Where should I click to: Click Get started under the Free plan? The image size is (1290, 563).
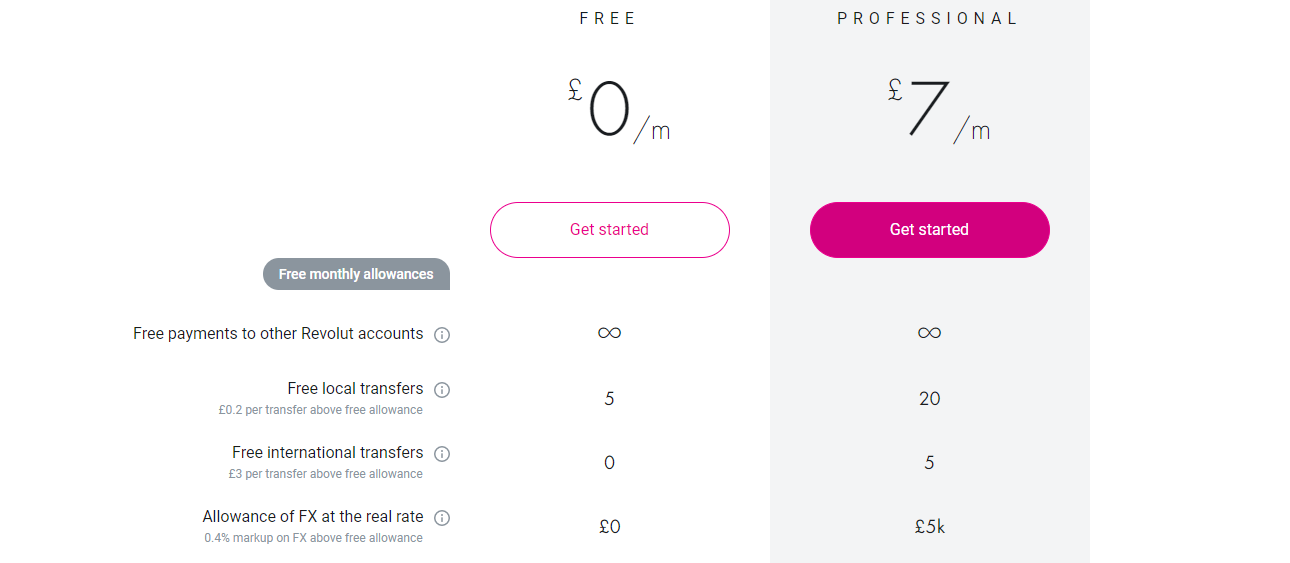[609, 230]
